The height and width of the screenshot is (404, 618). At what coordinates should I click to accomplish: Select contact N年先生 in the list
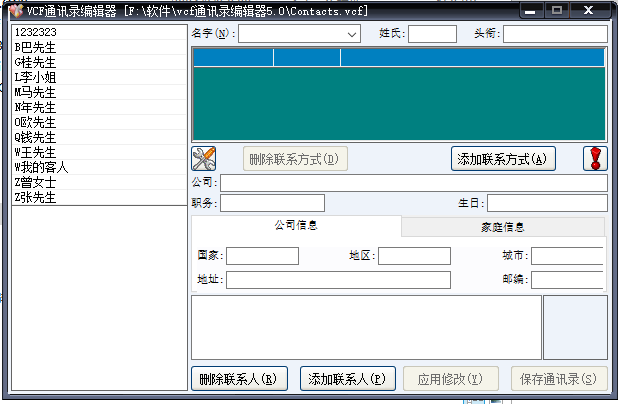click(99, 107)
